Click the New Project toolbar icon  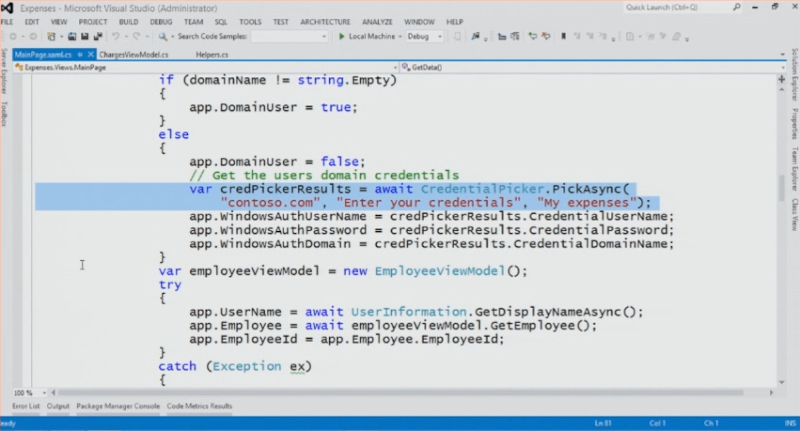point(51,36)
